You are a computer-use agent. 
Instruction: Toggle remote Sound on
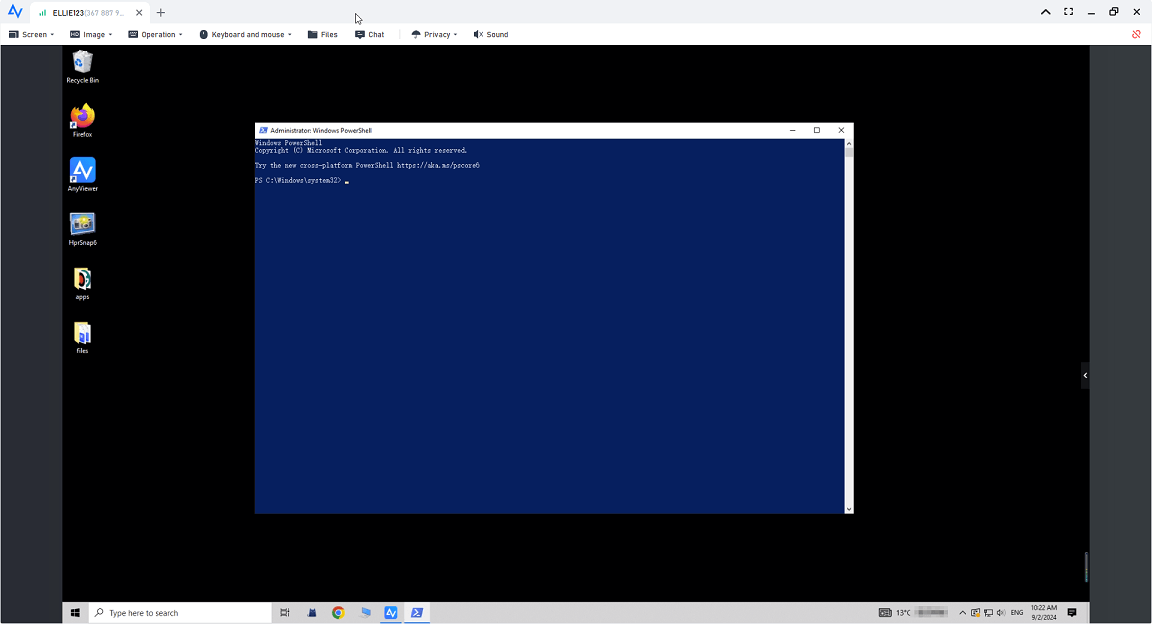(491, 35)
